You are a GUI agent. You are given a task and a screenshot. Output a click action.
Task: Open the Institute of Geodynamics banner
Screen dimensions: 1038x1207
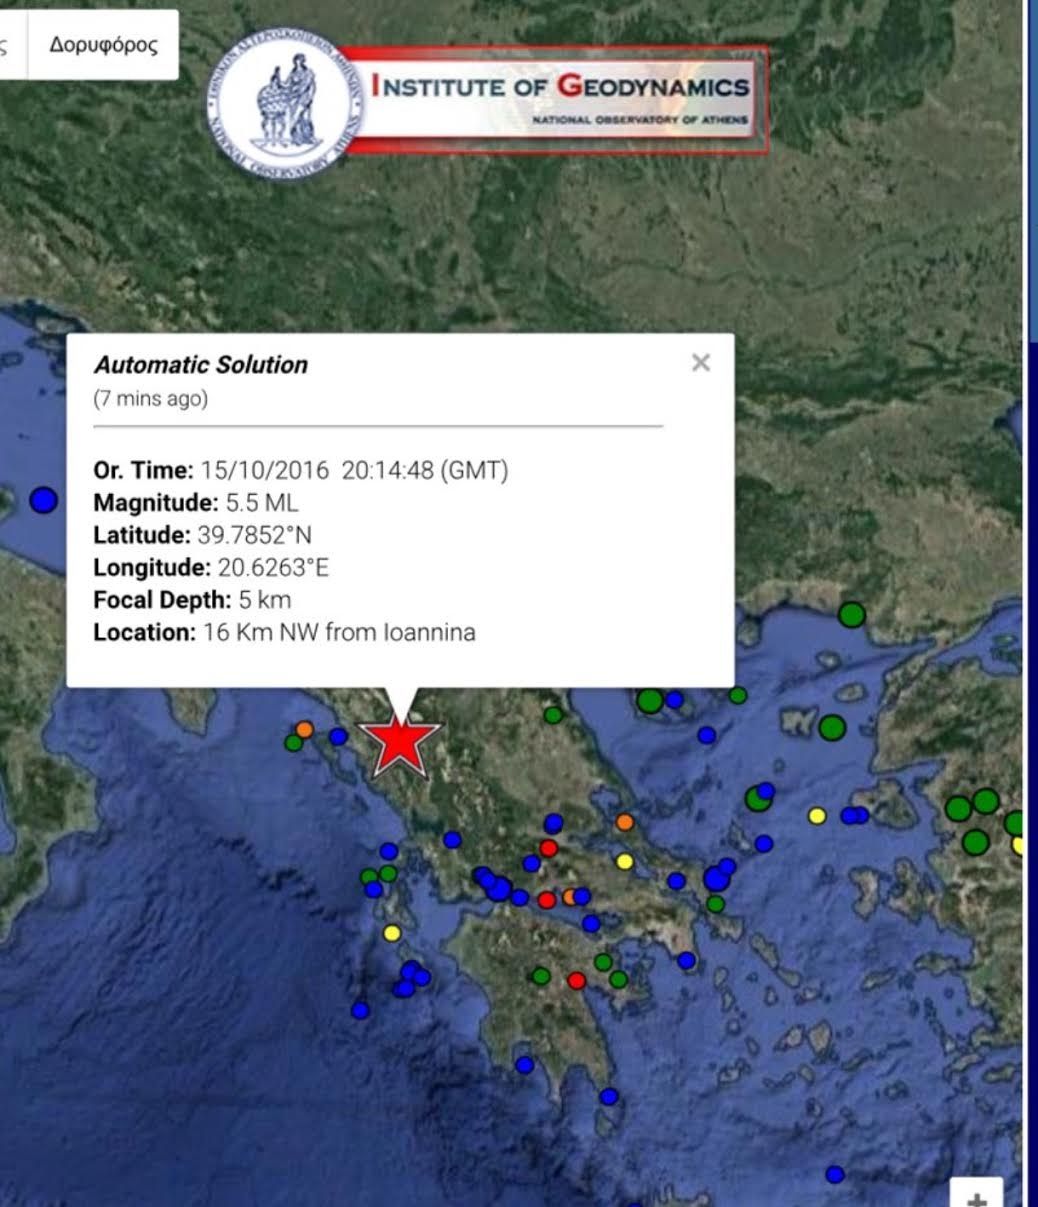tap(560, 98)
